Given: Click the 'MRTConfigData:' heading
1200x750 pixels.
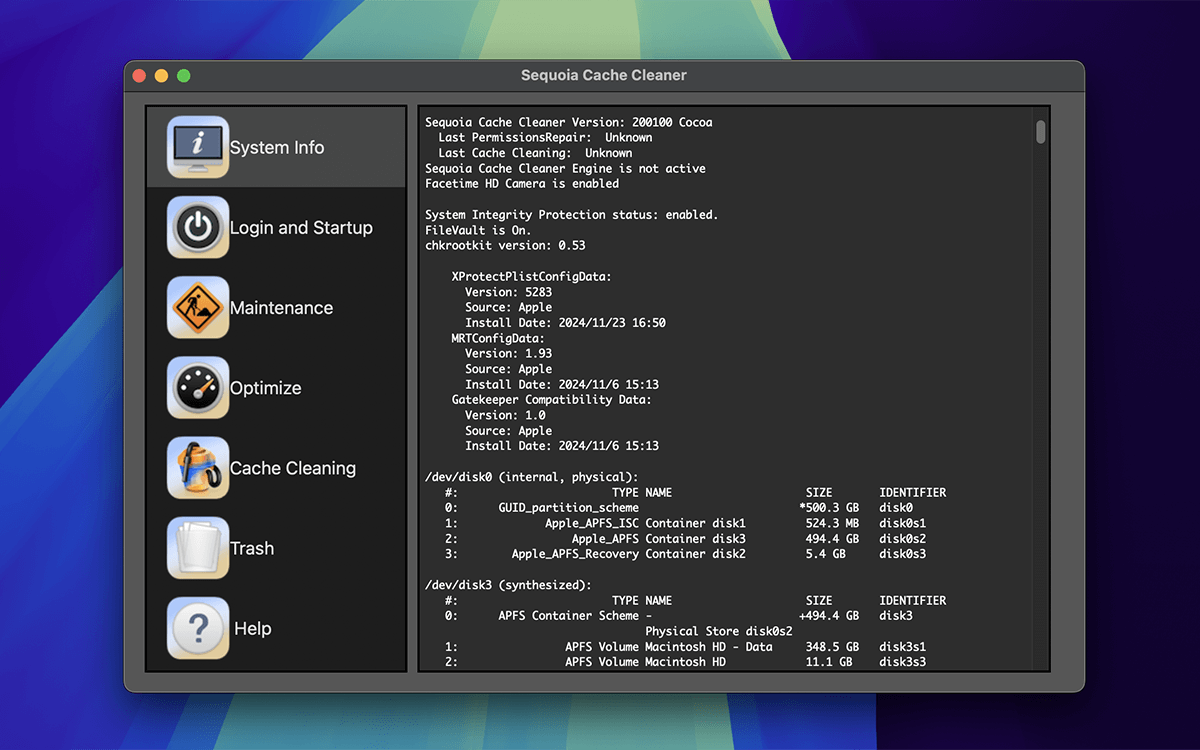Looking at the screenshot, I should [498, 338].
